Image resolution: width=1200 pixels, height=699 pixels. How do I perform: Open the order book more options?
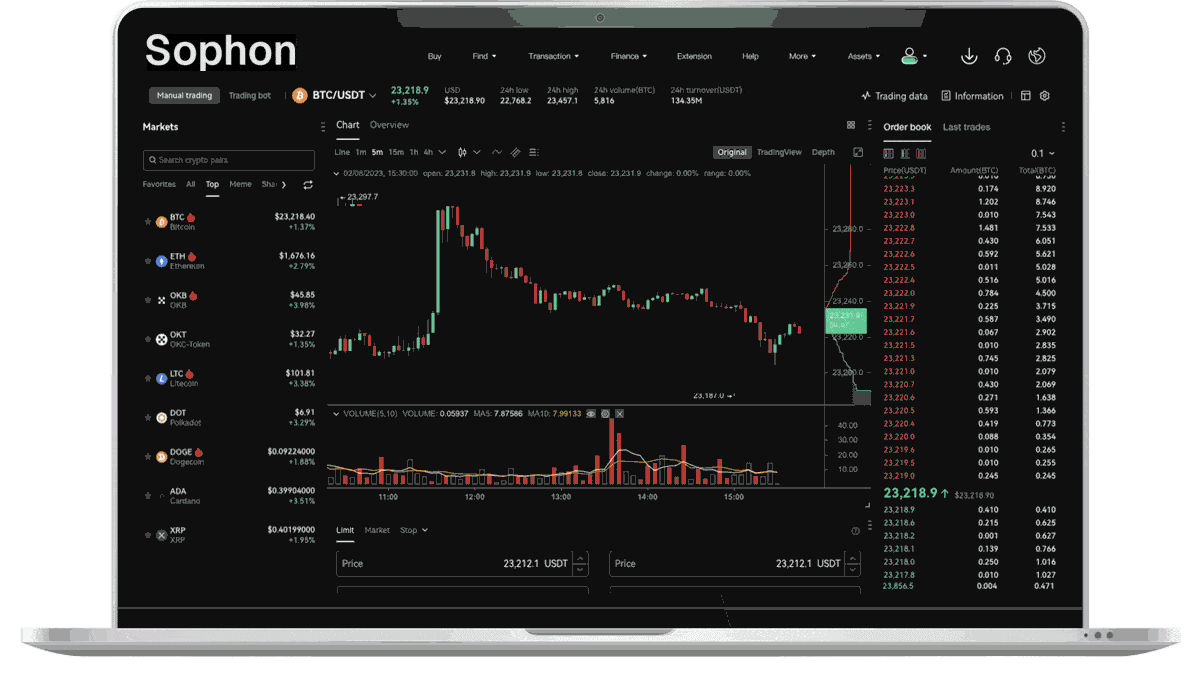click(x=1063, y=127)
